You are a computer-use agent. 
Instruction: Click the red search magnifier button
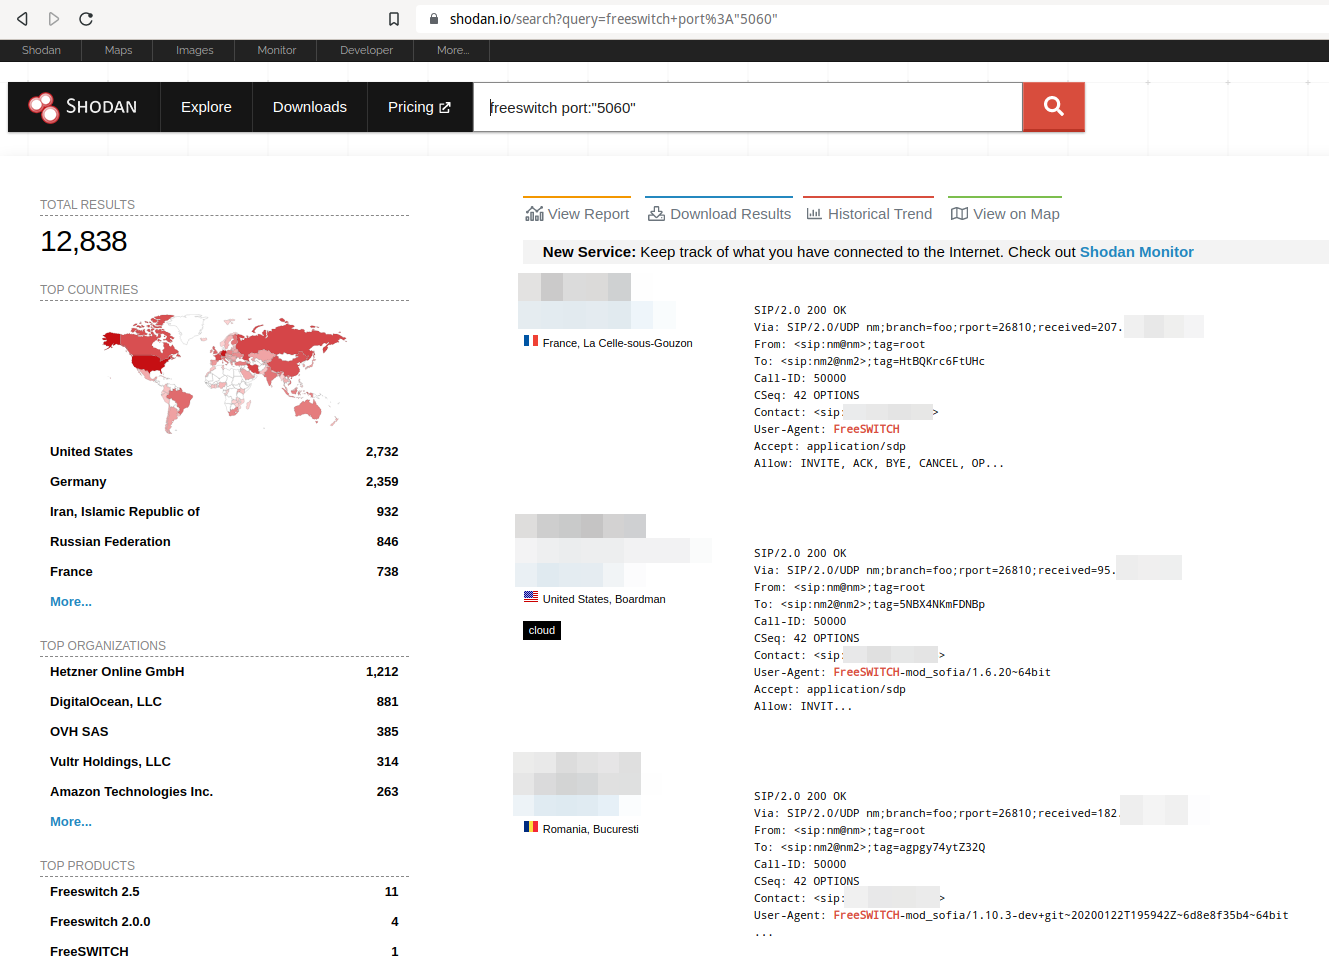[x=1053, y=106]
